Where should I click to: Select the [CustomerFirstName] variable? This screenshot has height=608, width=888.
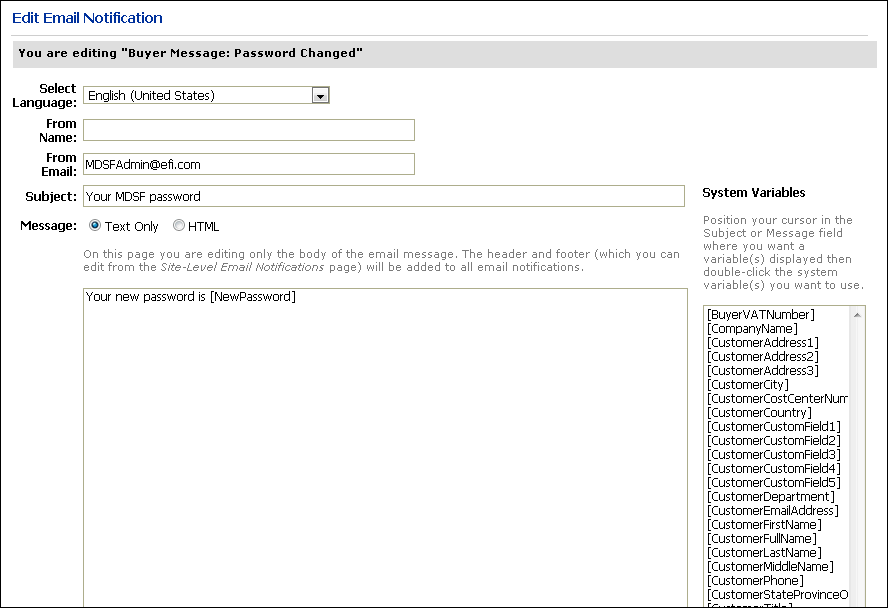point(764,525)
